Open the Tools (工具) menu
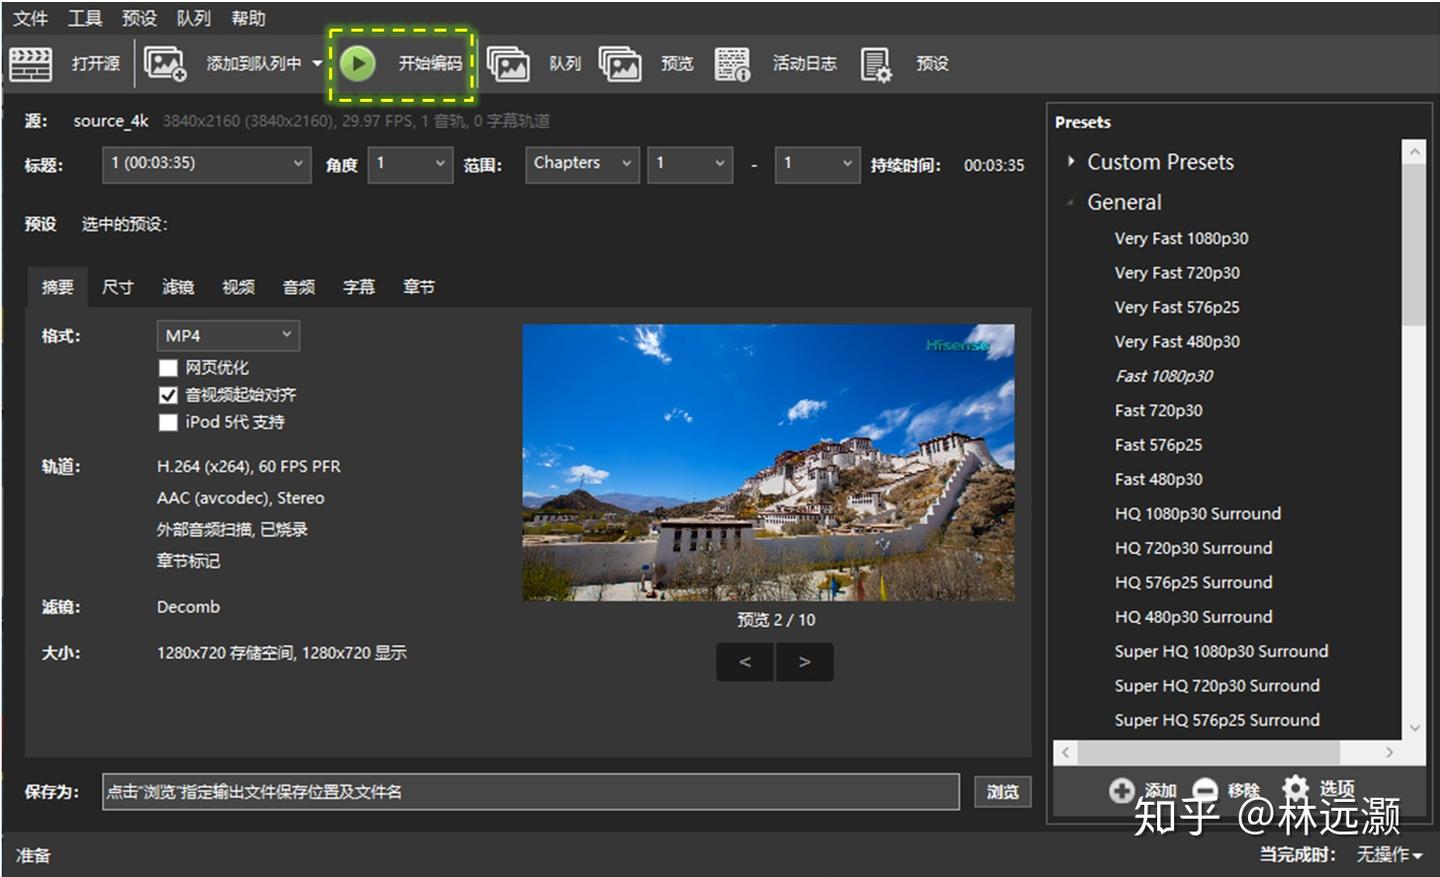 [x=85, y=18]
